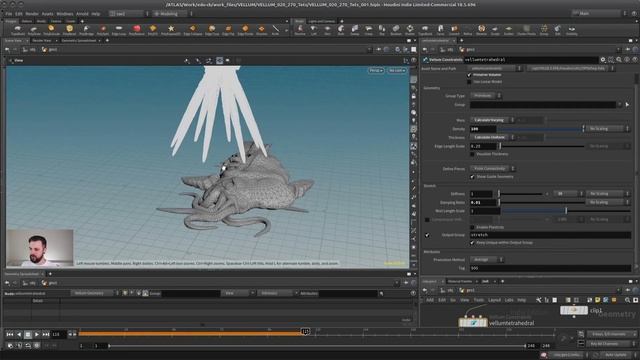Screen dimensions: 640x360
Task: Toggle Keep Unique within Output Group
Action: click(x=472, y=243)
